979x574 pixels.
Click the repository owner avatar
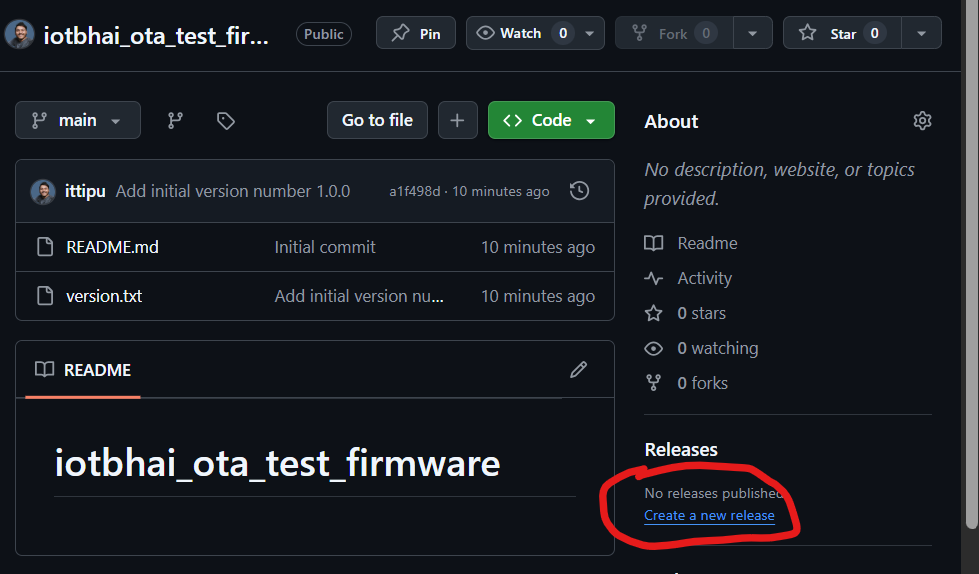click(20, 34)
